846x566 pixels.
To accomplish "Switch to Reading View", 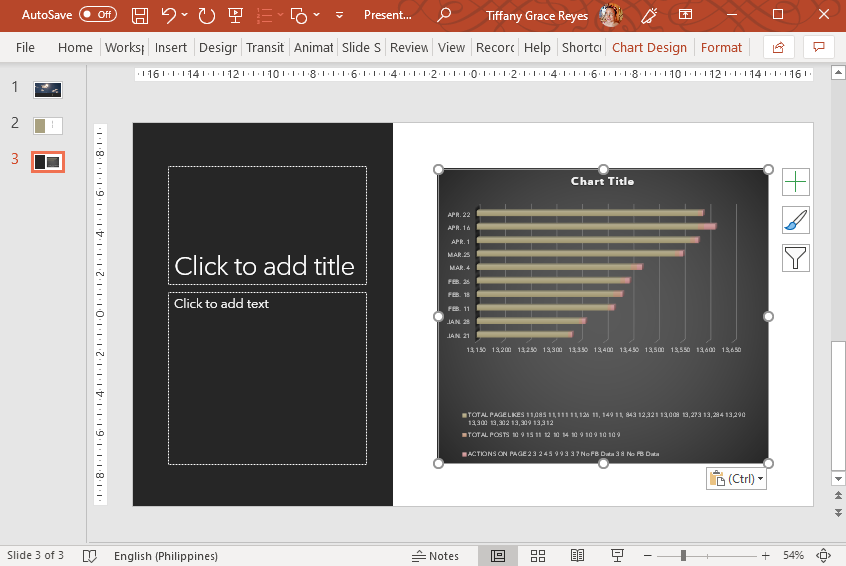I will (x=577, y=556).
